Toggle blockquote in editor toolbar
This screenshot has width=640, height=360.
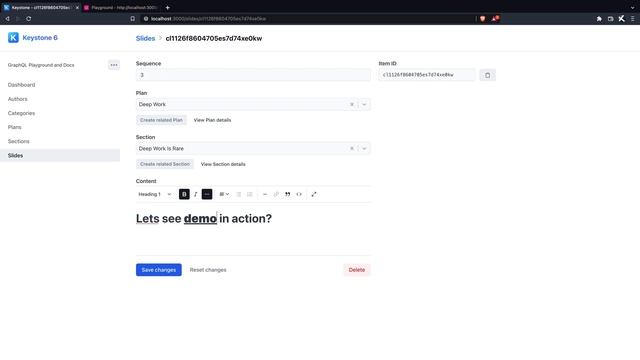pos(288,194)
